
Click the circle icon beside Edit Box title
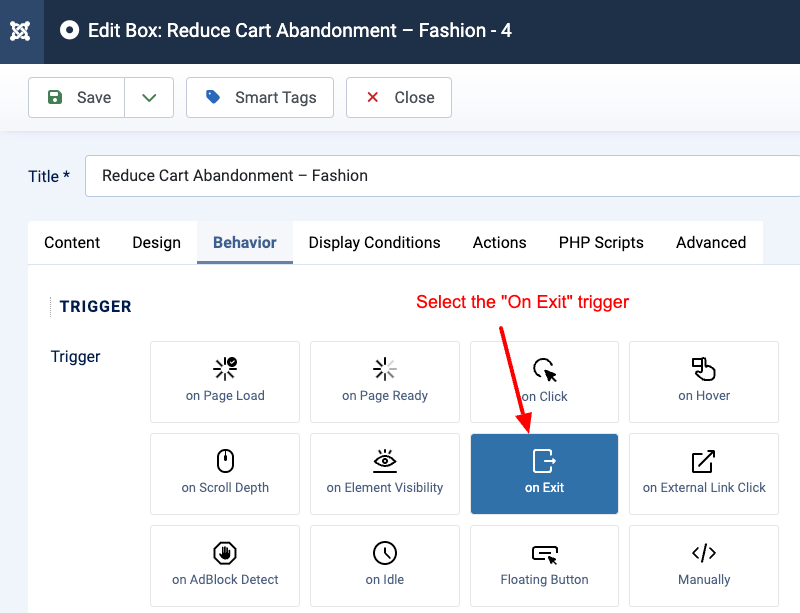click(x=69, y=30)
